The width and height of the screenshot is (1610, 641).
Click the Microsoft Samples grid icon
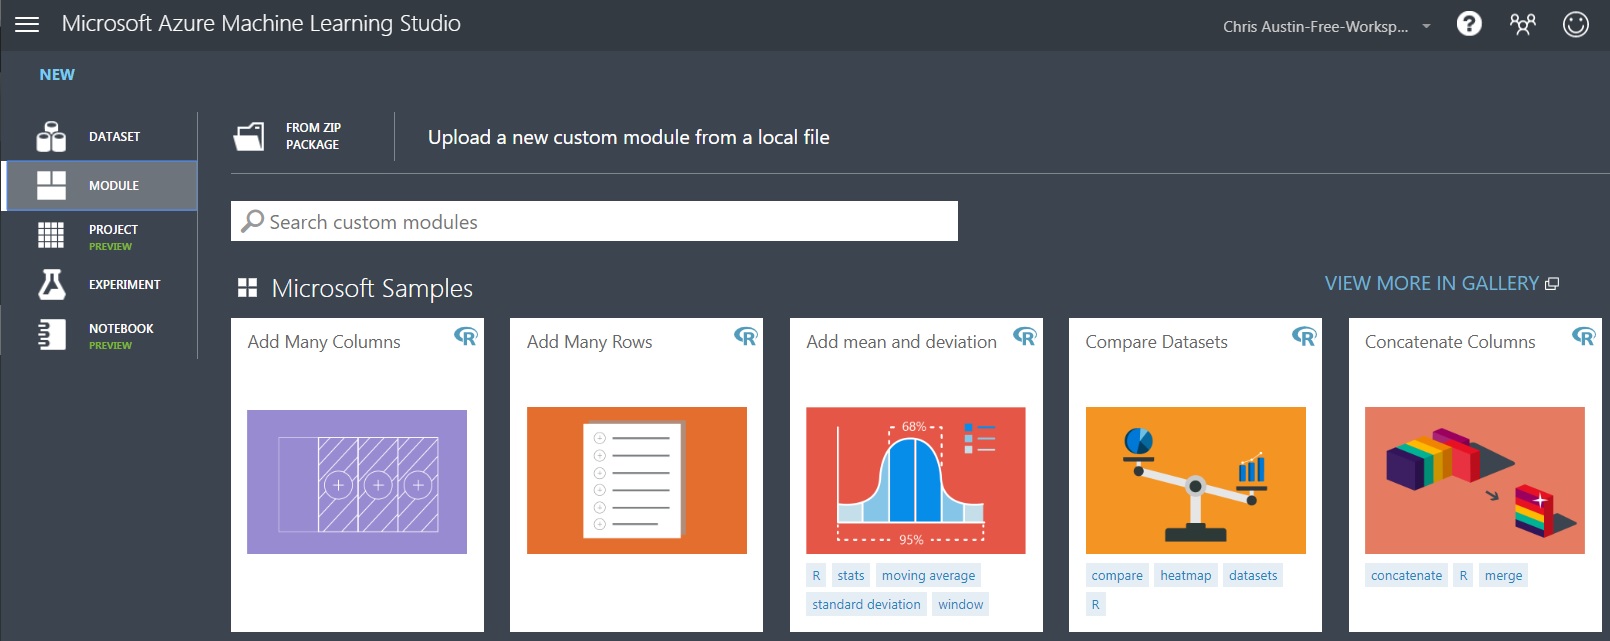(x=248, y=288)
